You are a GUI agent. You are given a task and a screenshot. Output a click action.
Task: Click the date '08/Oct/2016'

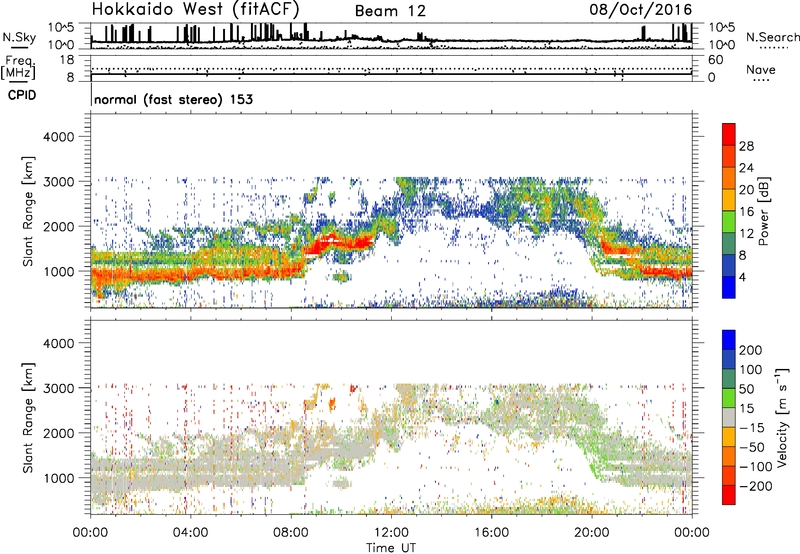(x=641, y=10)
